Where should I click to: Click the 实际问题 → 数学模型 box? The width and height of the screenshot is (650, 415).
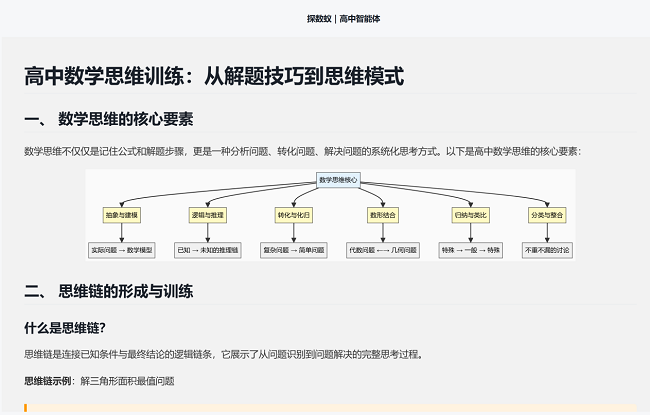pos(121,250)
